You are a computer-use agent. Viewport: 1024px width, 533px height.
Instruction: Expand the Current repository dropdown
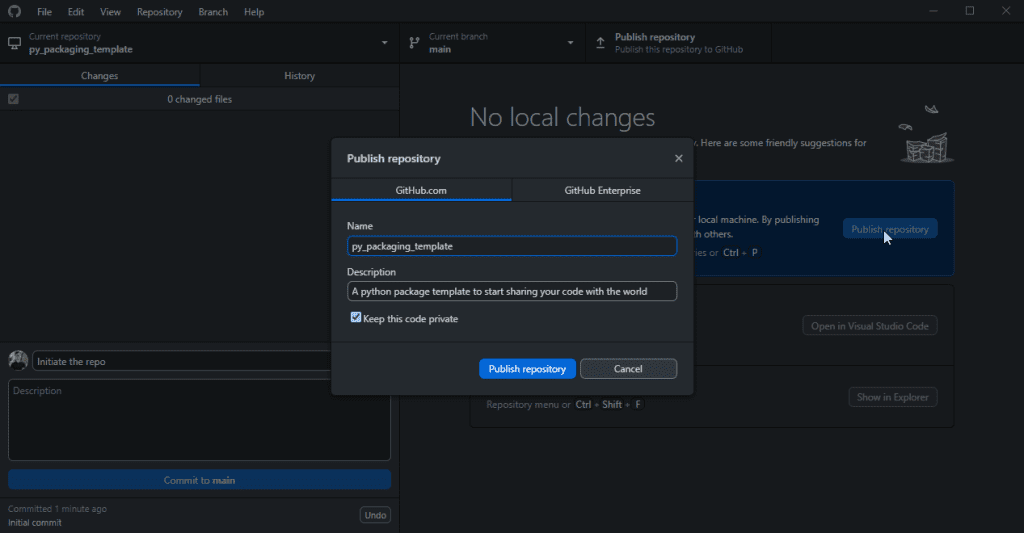(x=385, y=43)
